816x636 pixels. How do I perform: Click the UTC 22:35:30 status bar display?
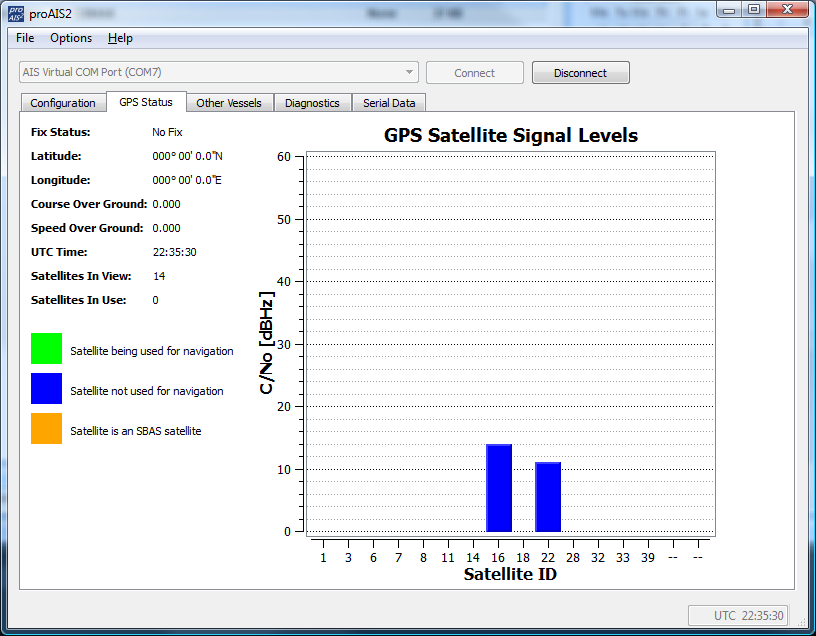coord(738,615)
